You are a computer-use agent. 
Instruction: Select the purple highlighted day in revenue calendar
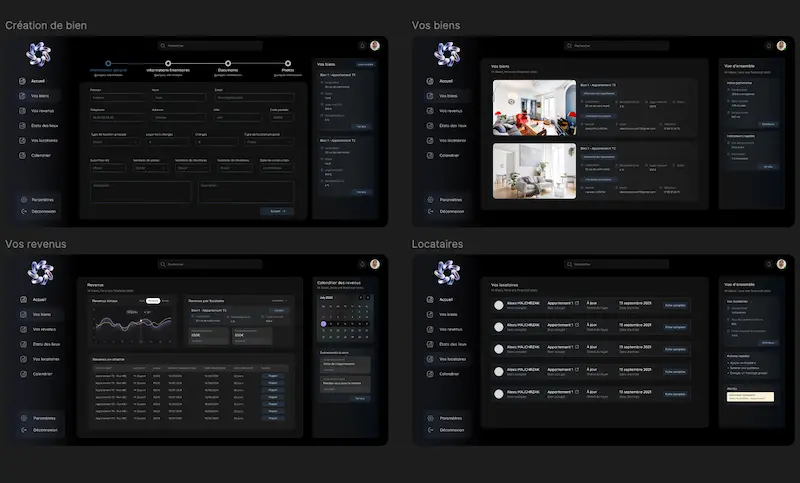[323, 324]
